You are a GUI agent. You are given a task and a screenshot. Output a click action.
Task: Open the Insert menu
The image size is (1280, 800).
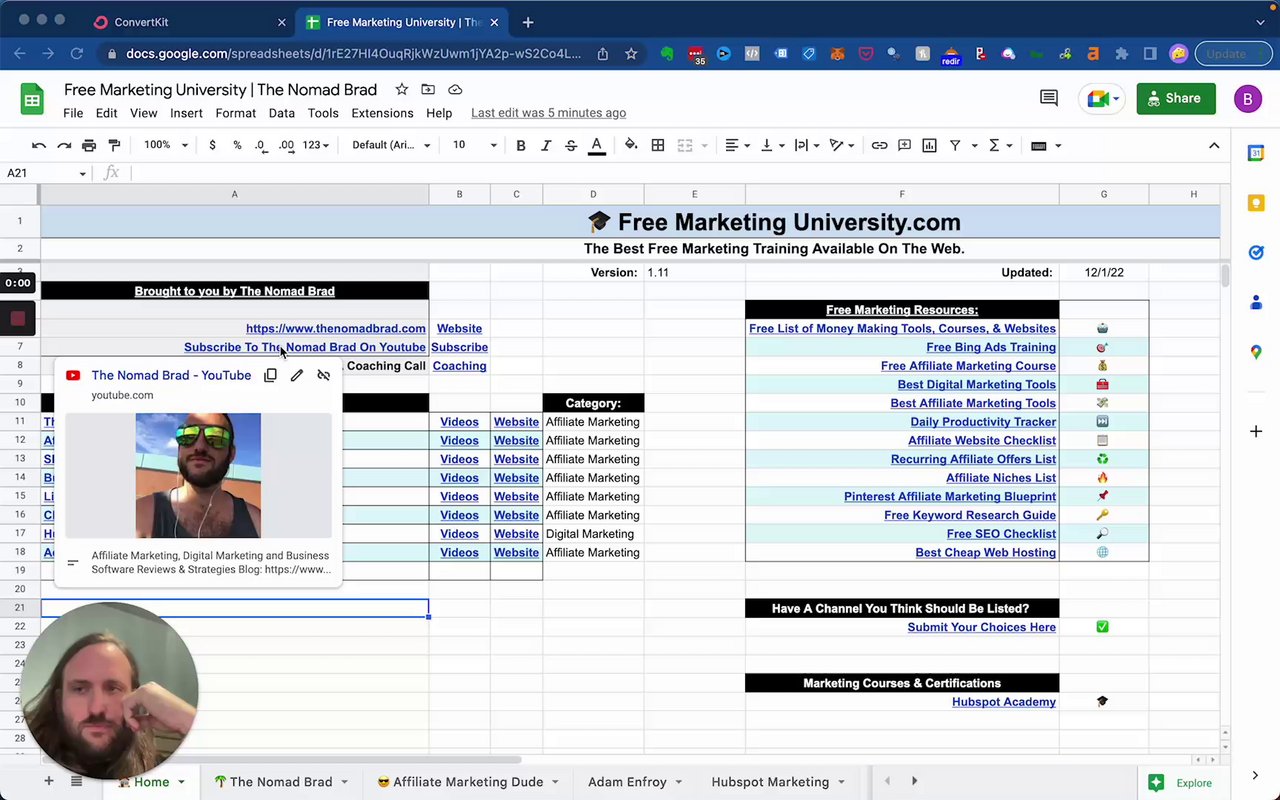186,113
